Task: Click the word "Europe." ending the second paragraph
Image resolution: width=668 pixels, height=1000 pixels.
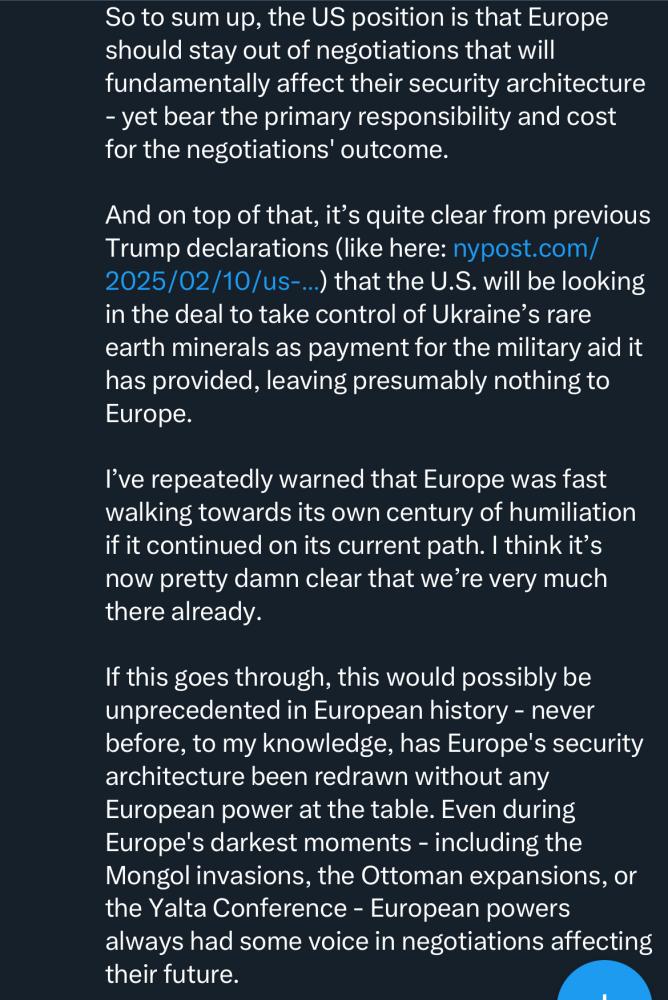Action: (148, 414)
